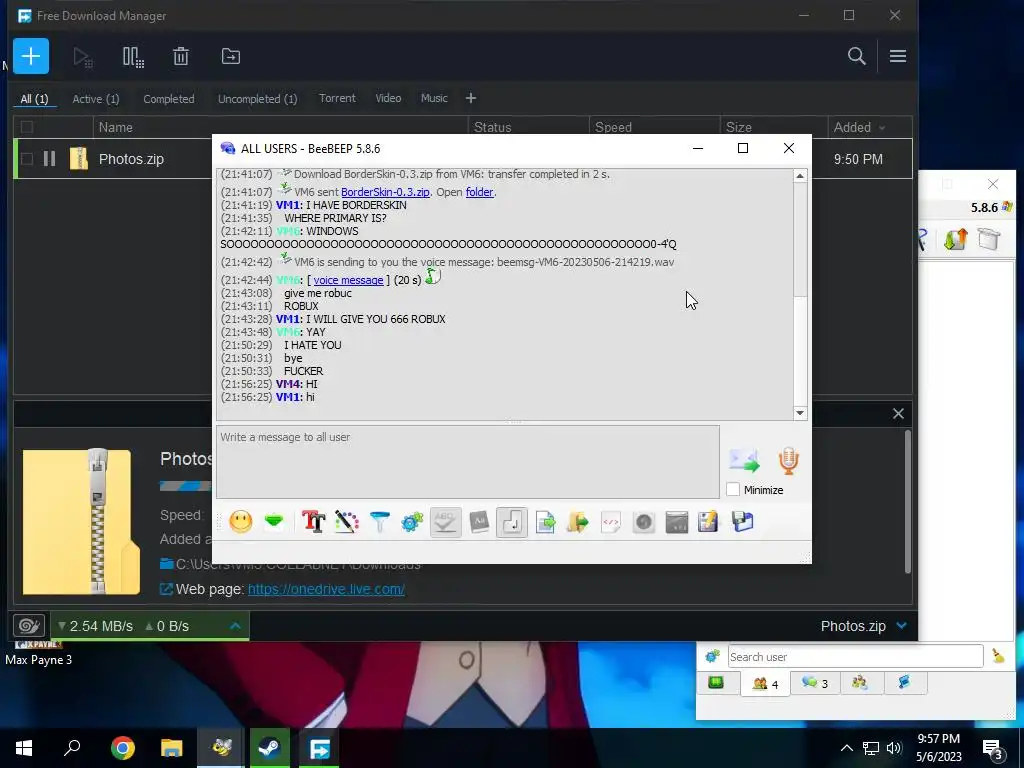Close the download details panel with X
Screen dimensions: 1024x768
click(898, 413)
